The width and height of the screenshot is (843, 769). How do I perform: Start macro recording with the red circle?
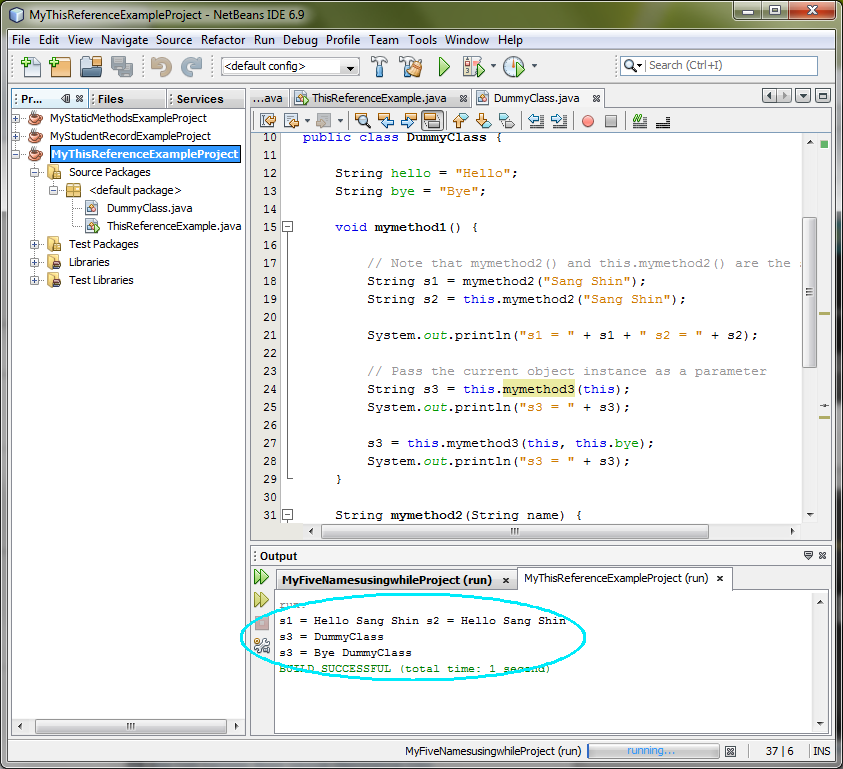coord(588,121)
